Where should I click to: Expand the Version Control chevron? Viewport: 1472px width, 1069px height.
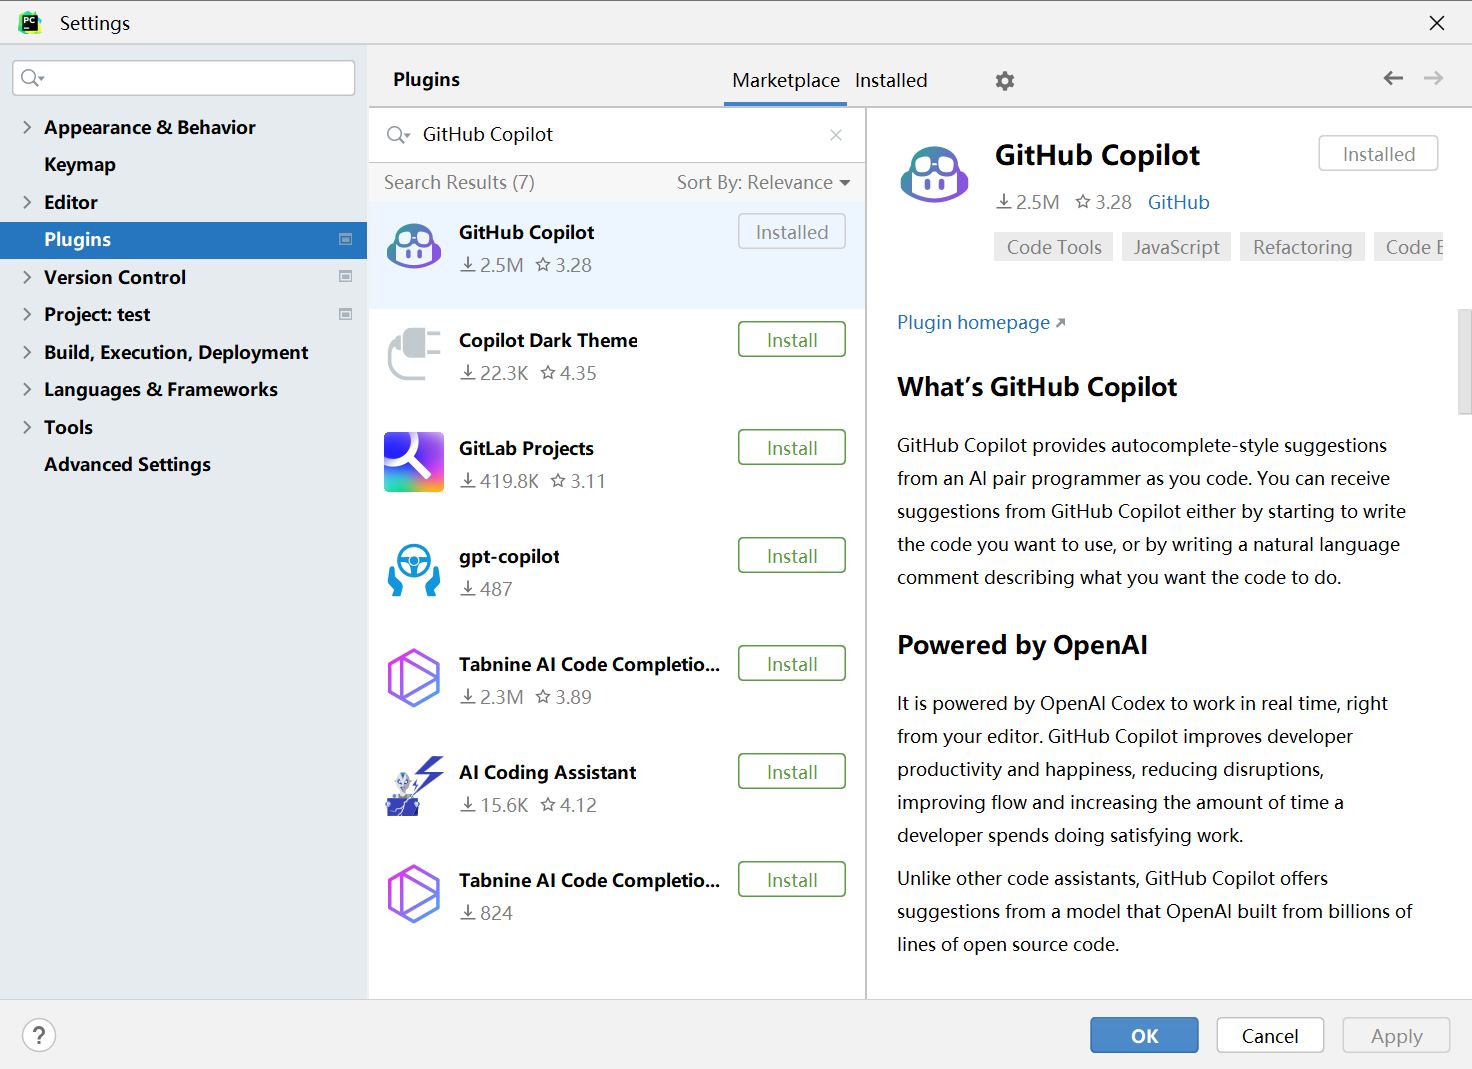pyautogui.click(x=27, y=277)
